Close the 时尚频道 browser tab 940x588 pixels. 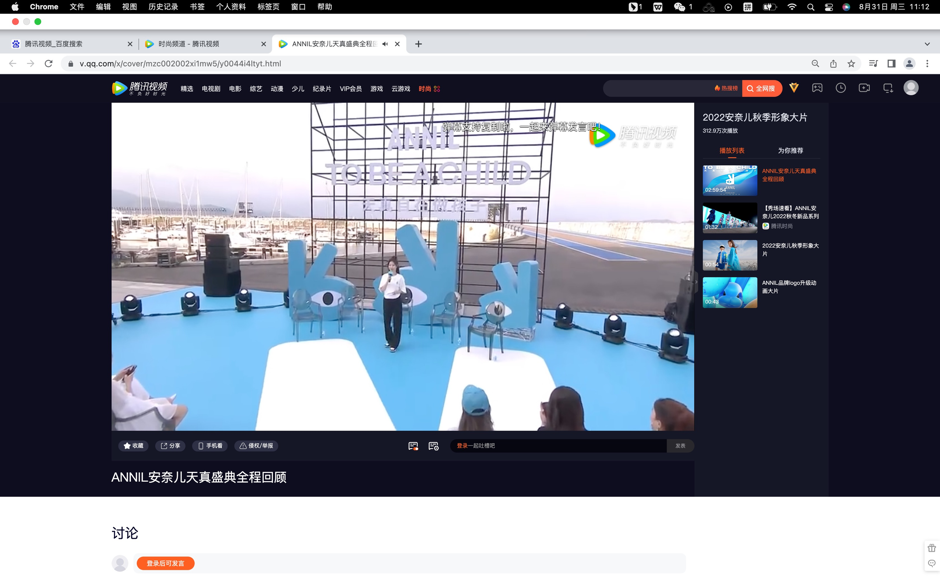coord(263,44)
